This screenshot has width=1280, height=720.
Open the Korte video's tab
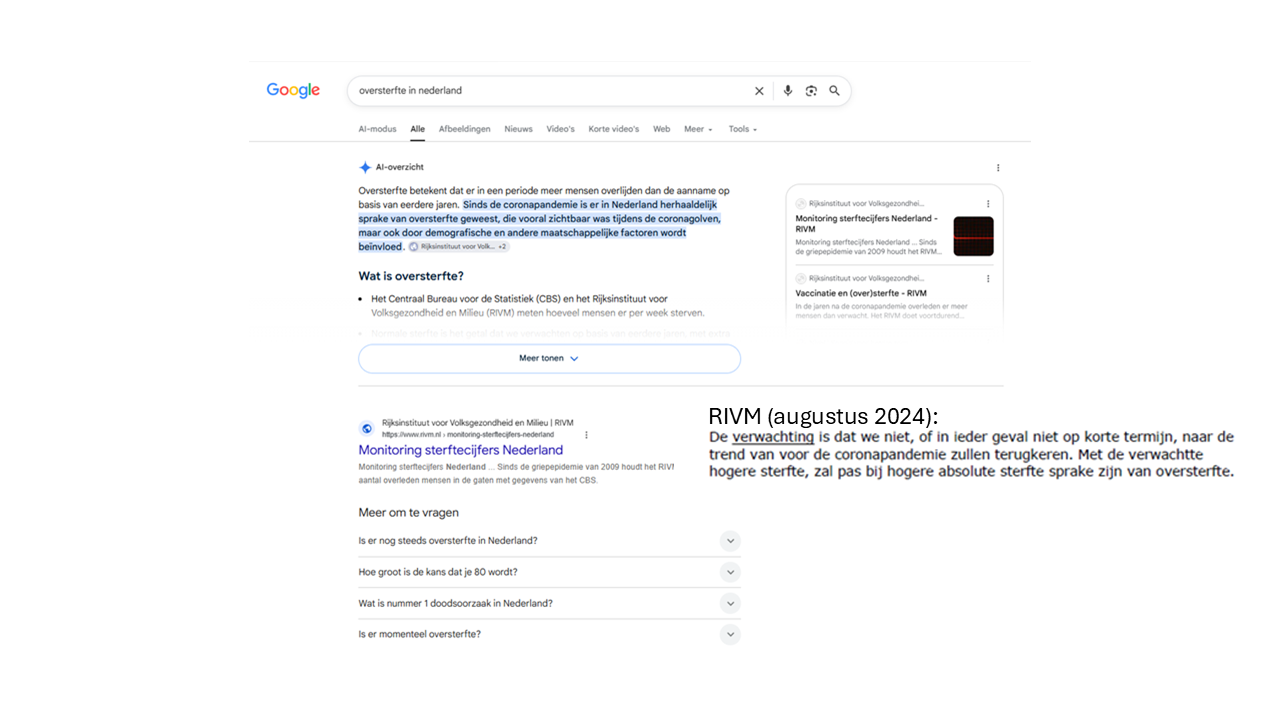[613, 129]
